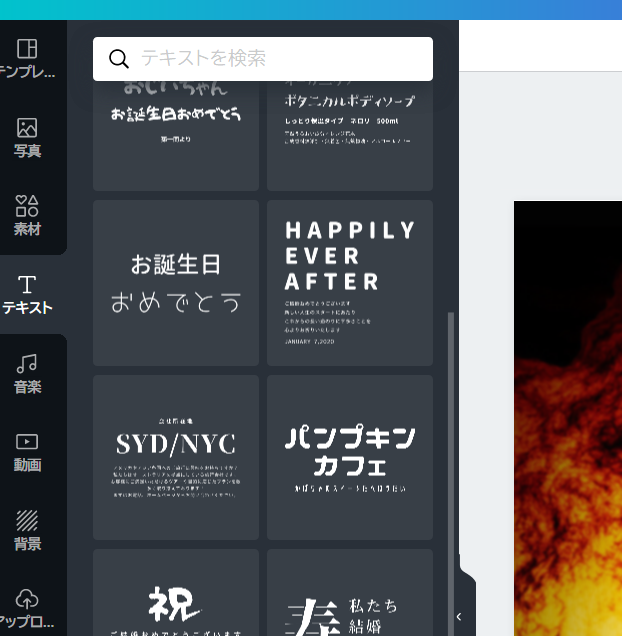Choose the お誕生日おめでとう thin text template
Screen dimensions: 622x636
pos(176,283)
